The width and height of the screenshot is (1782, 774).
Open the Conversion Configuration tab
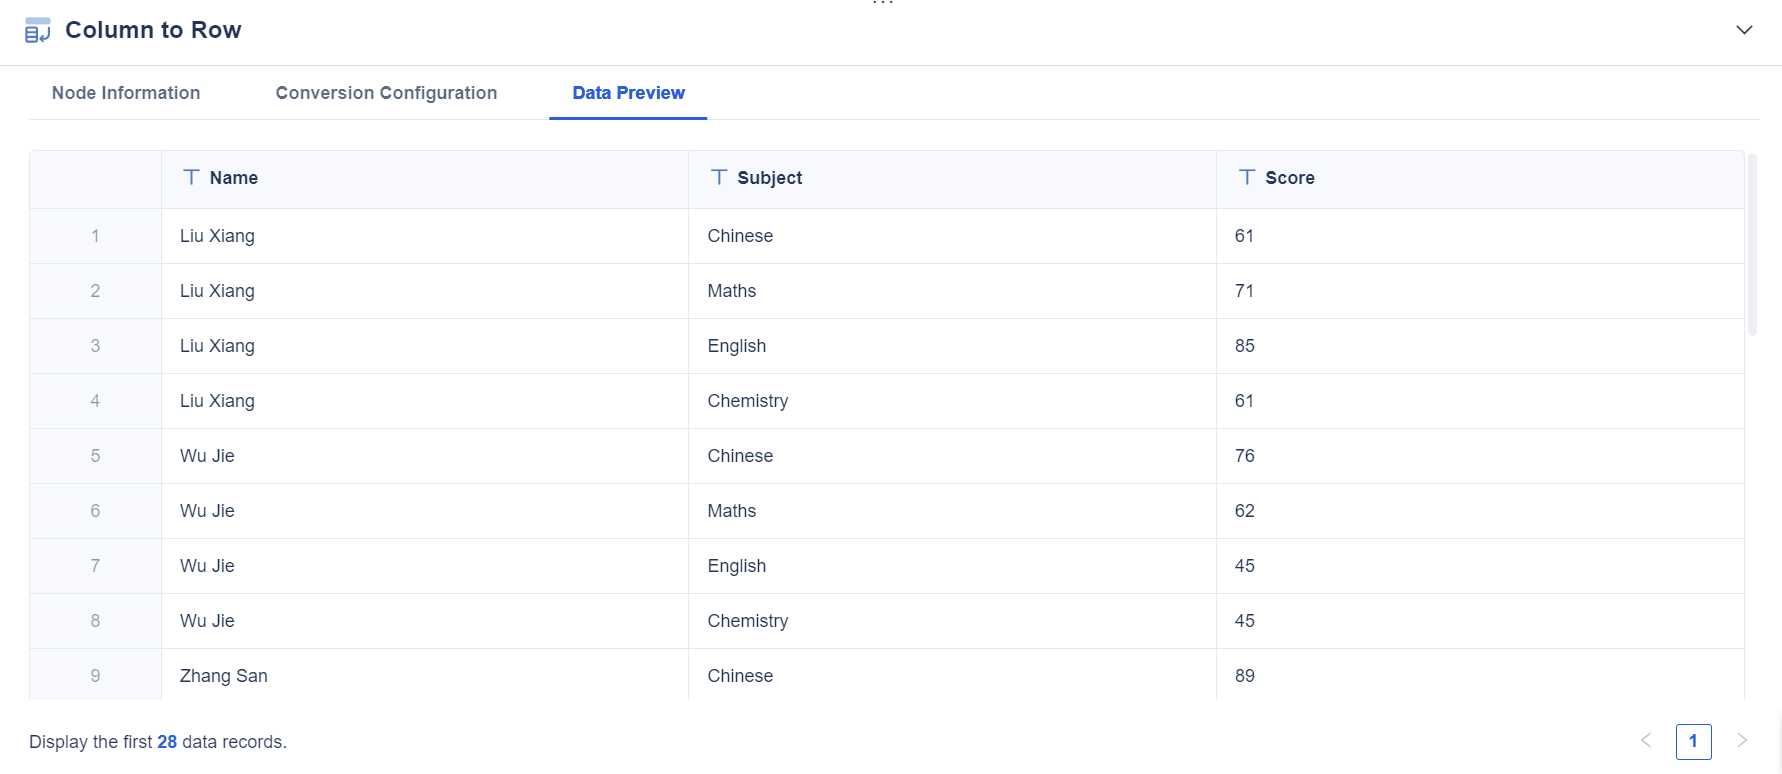386,93
